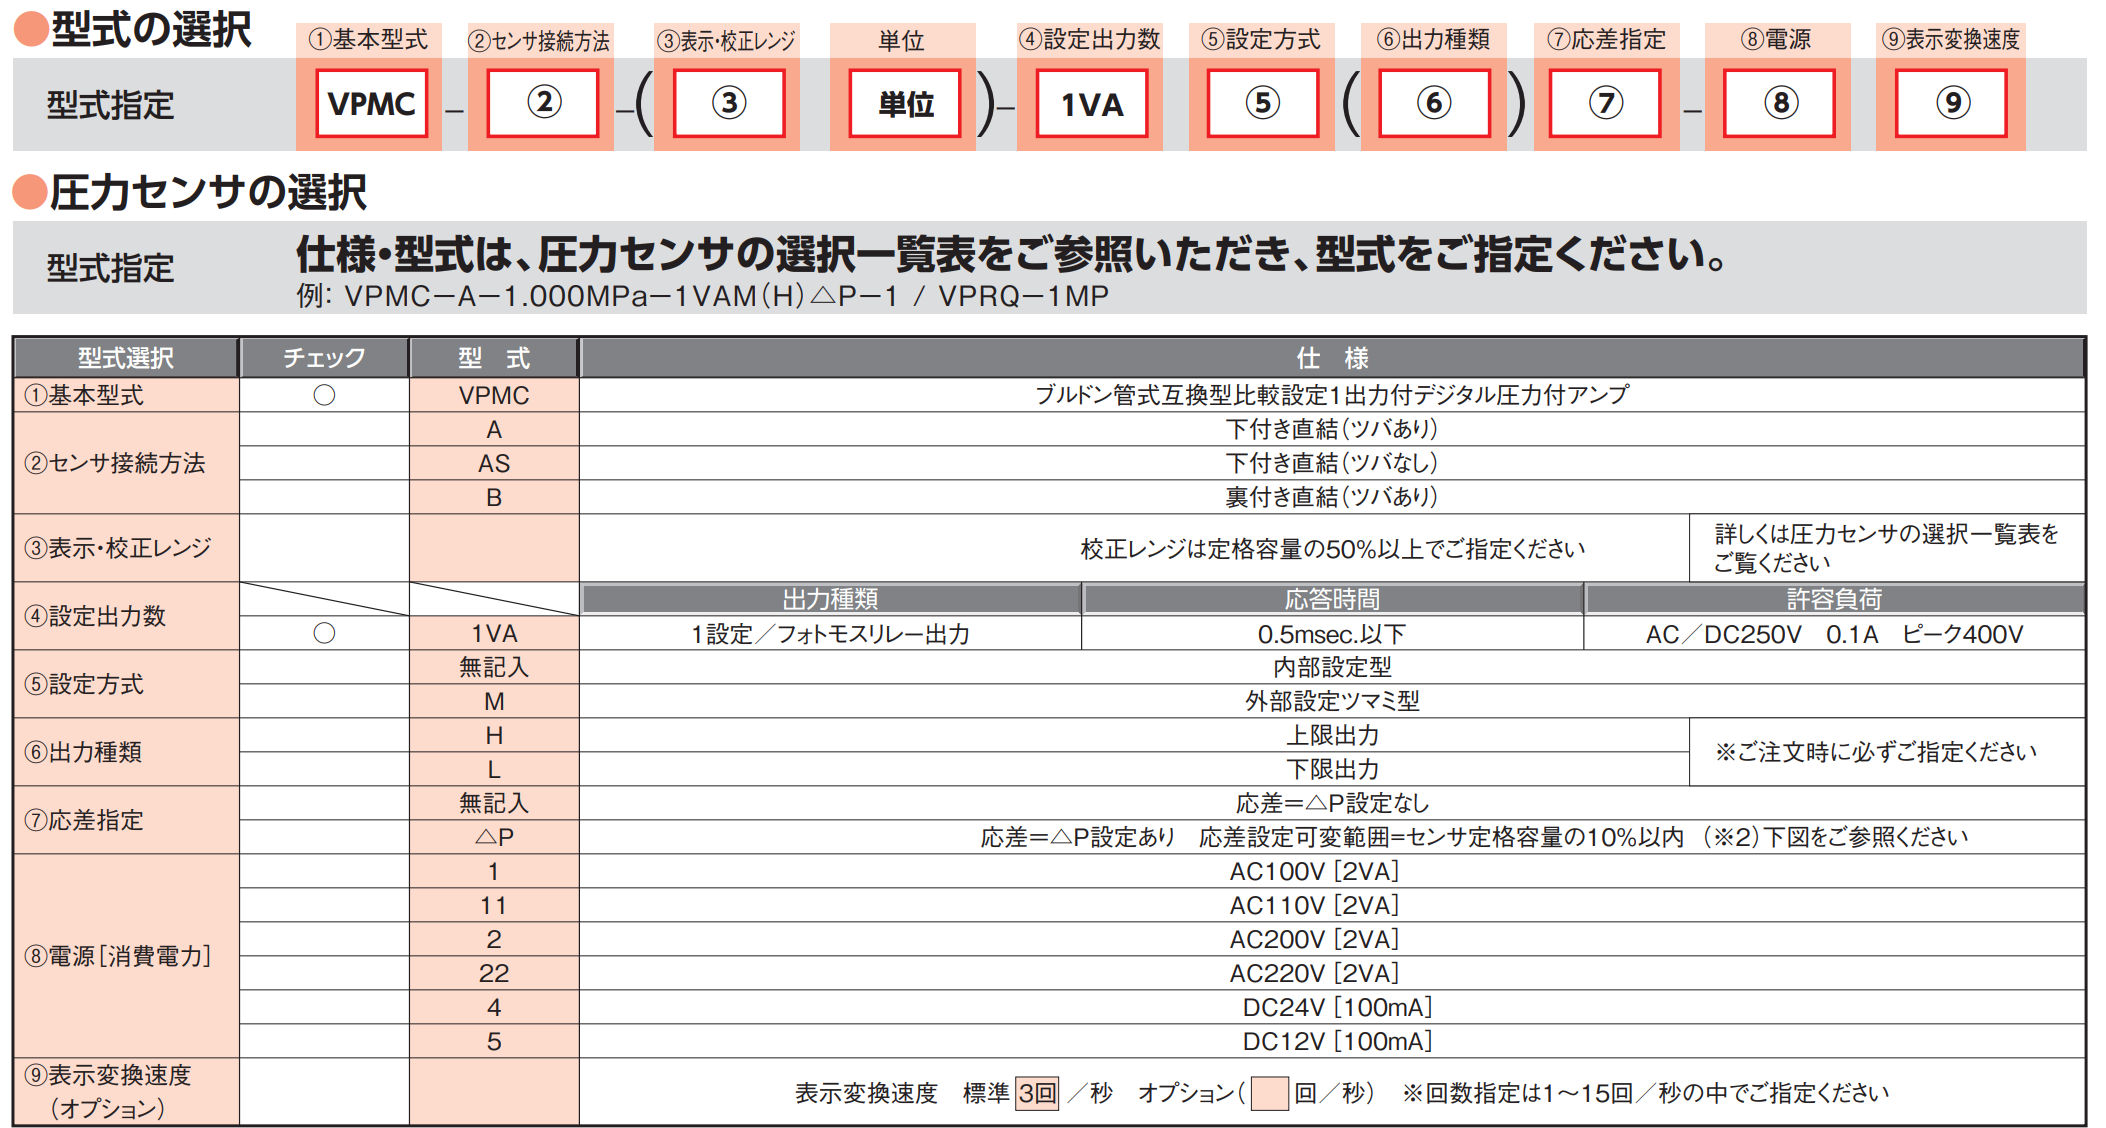Click model cell A under sensor connection

494,429
